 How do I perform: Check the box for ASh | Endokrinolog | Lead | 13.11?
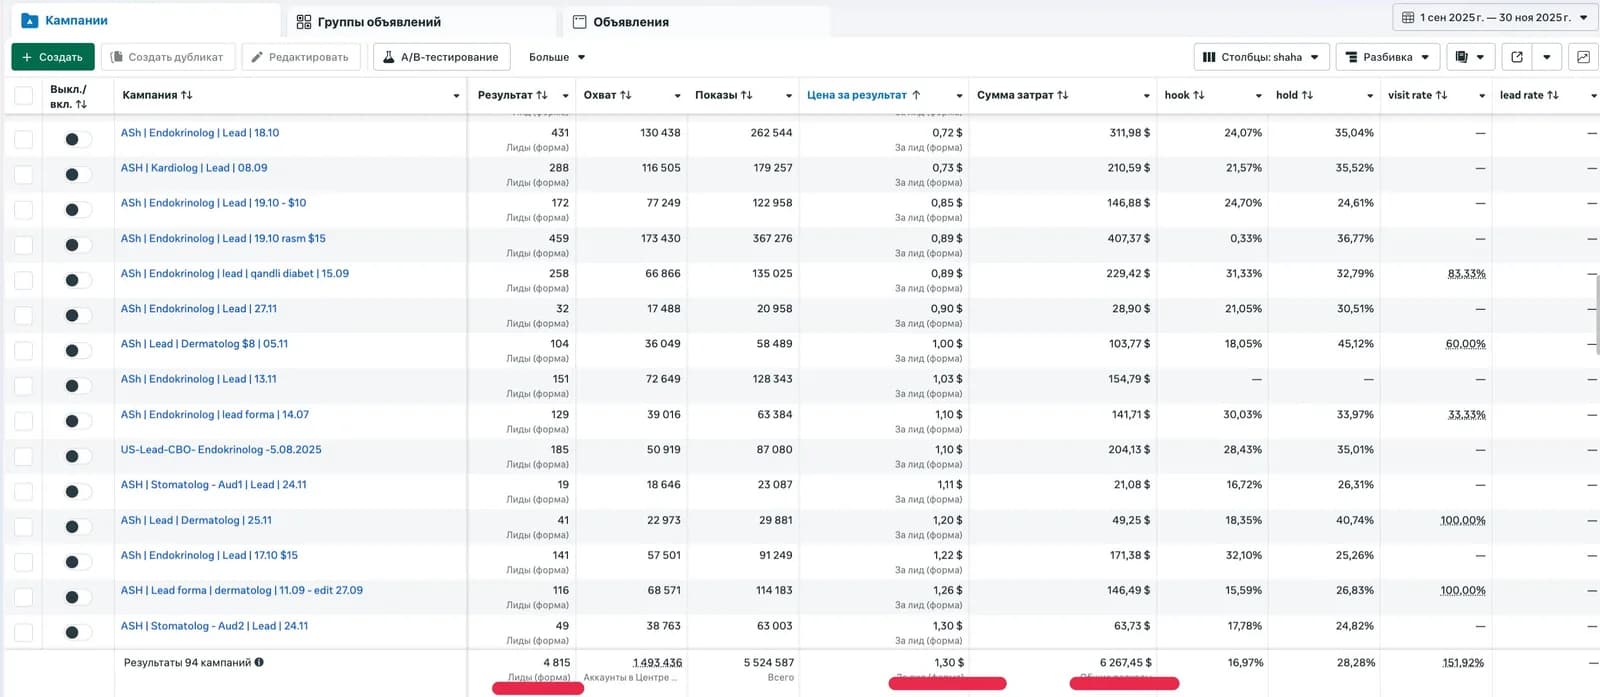[x=23, y=385]
